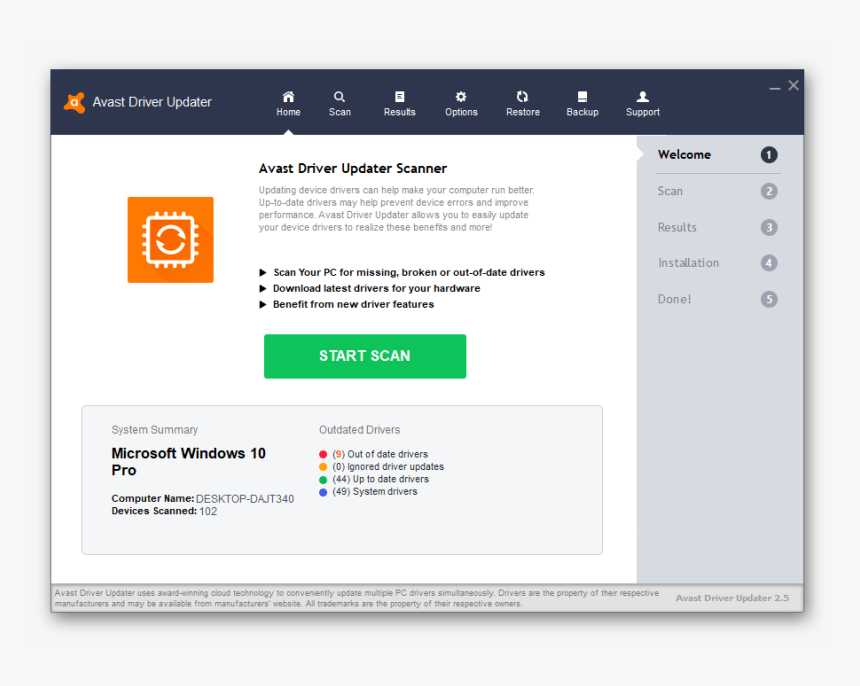Click 'Download latest drivers' bullet
860x686 pixels.
pos(376,288)
